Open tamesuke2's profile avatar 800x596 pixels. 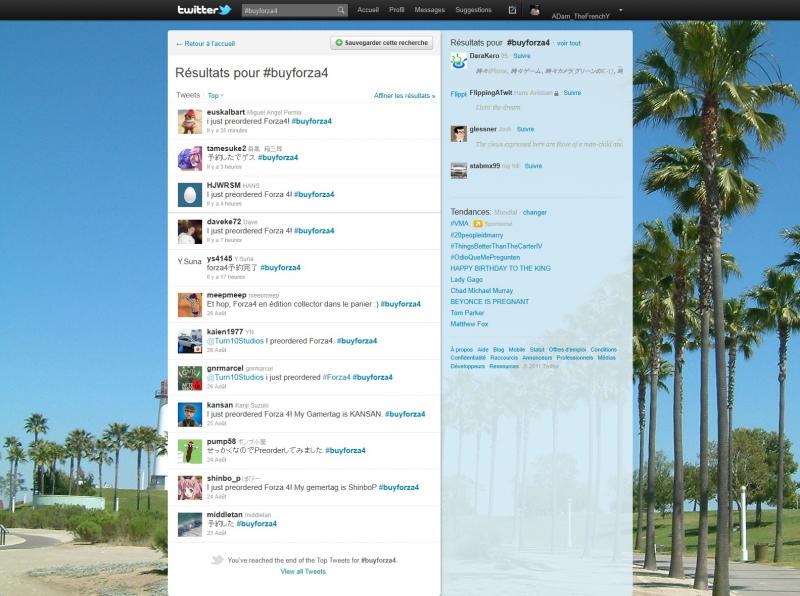tap(190, 158)
